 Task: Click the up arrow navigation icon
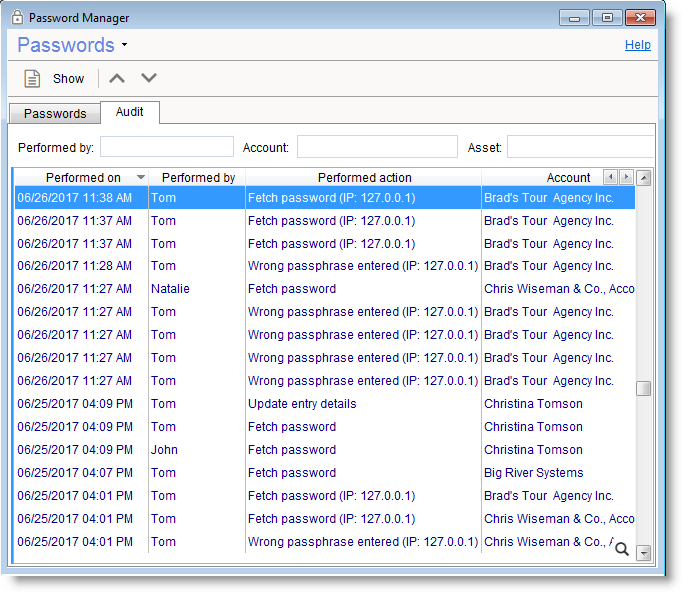pyautogui.click(x=117, y=78)
